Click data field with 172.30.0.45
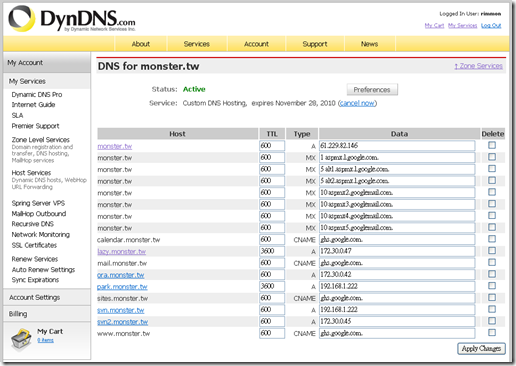516x366 pixels. pos(397,321)
